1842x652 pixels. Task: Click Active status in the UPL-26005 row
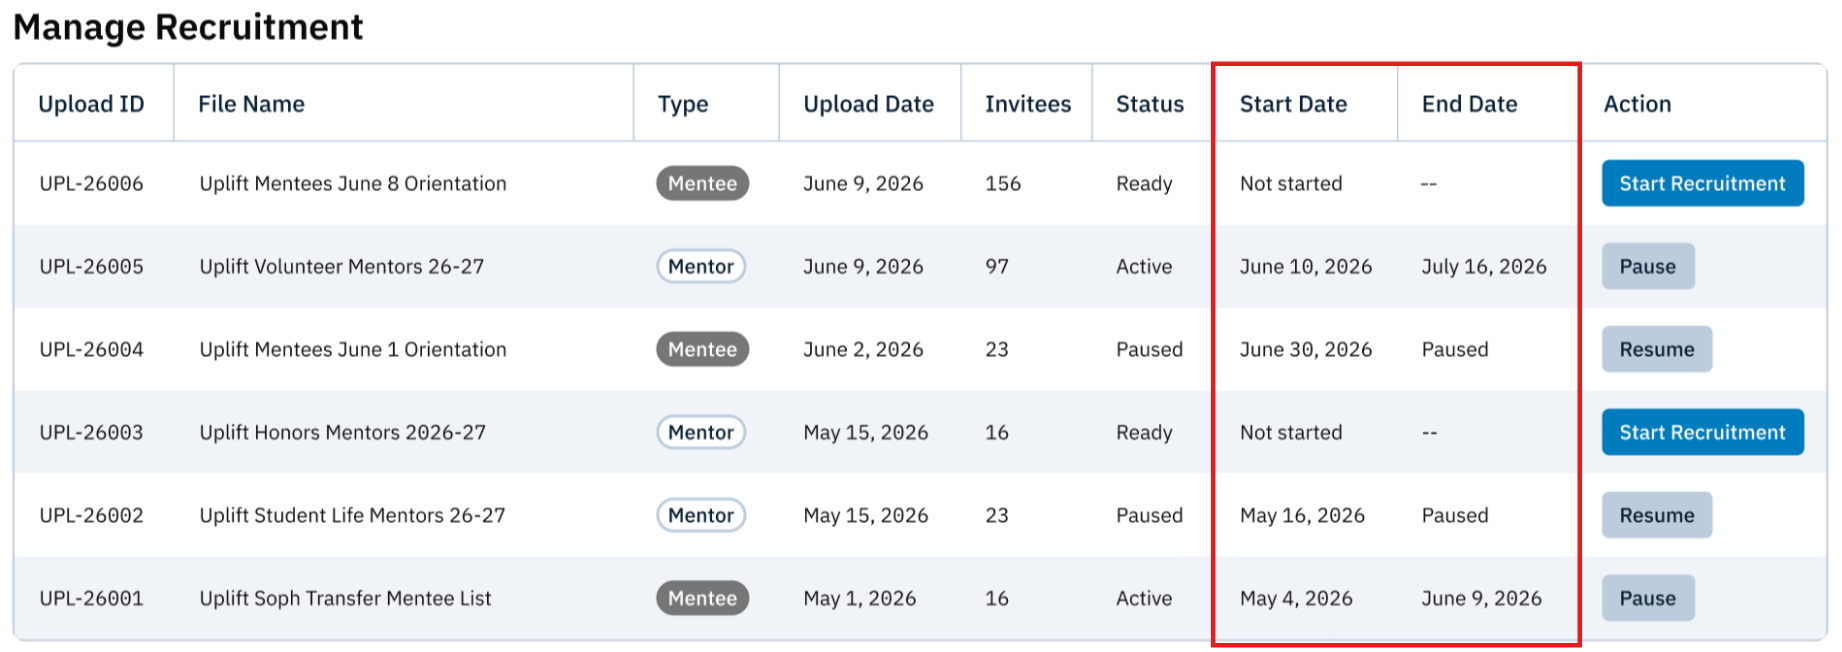coord(1144,266)
